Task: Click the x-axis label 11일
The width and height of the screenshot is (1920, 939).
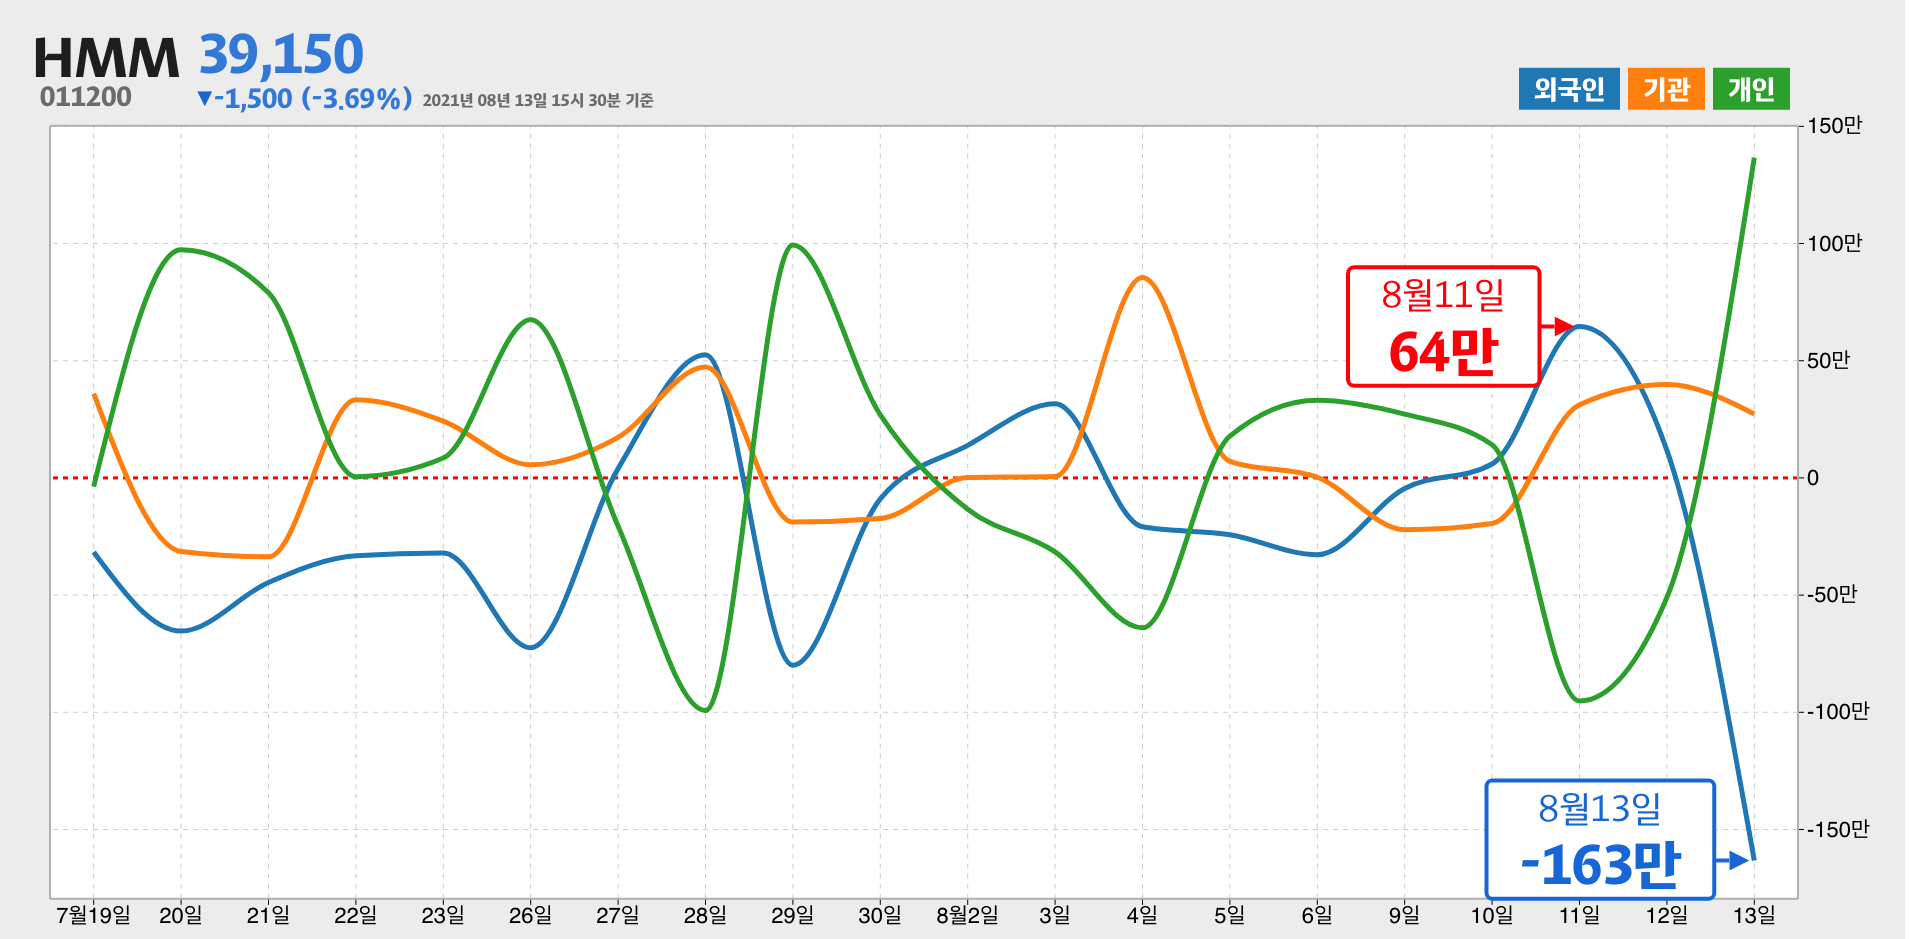Action: [1579, 915]
